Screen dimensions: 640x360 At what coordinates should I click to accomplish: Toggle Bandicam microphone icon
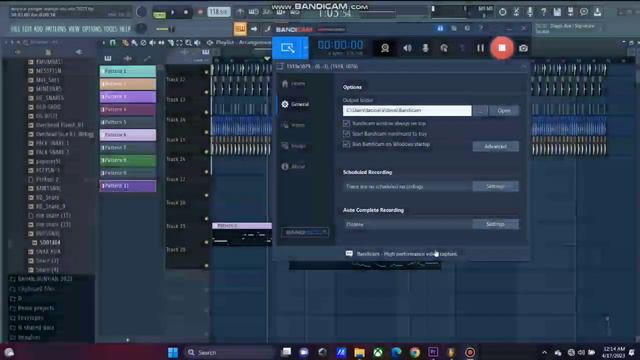click(425, 48)
